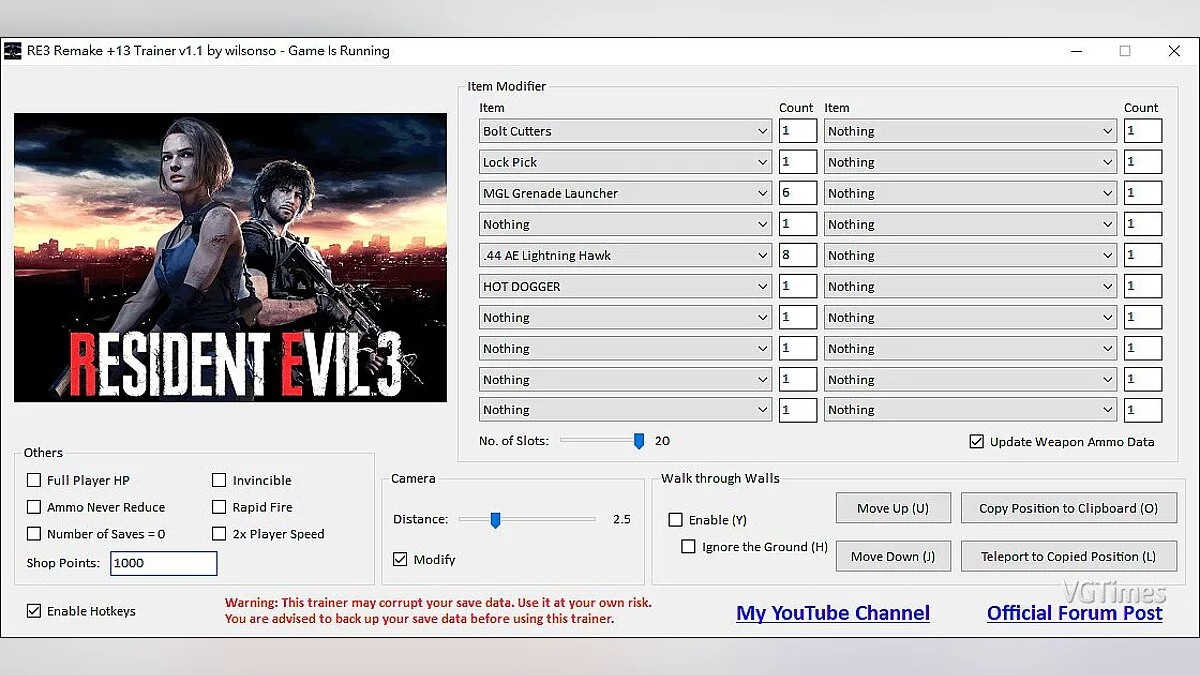Click Teleport to Copied Position
Viewport: 1200px width, 675px height.
click(1068, 556)
